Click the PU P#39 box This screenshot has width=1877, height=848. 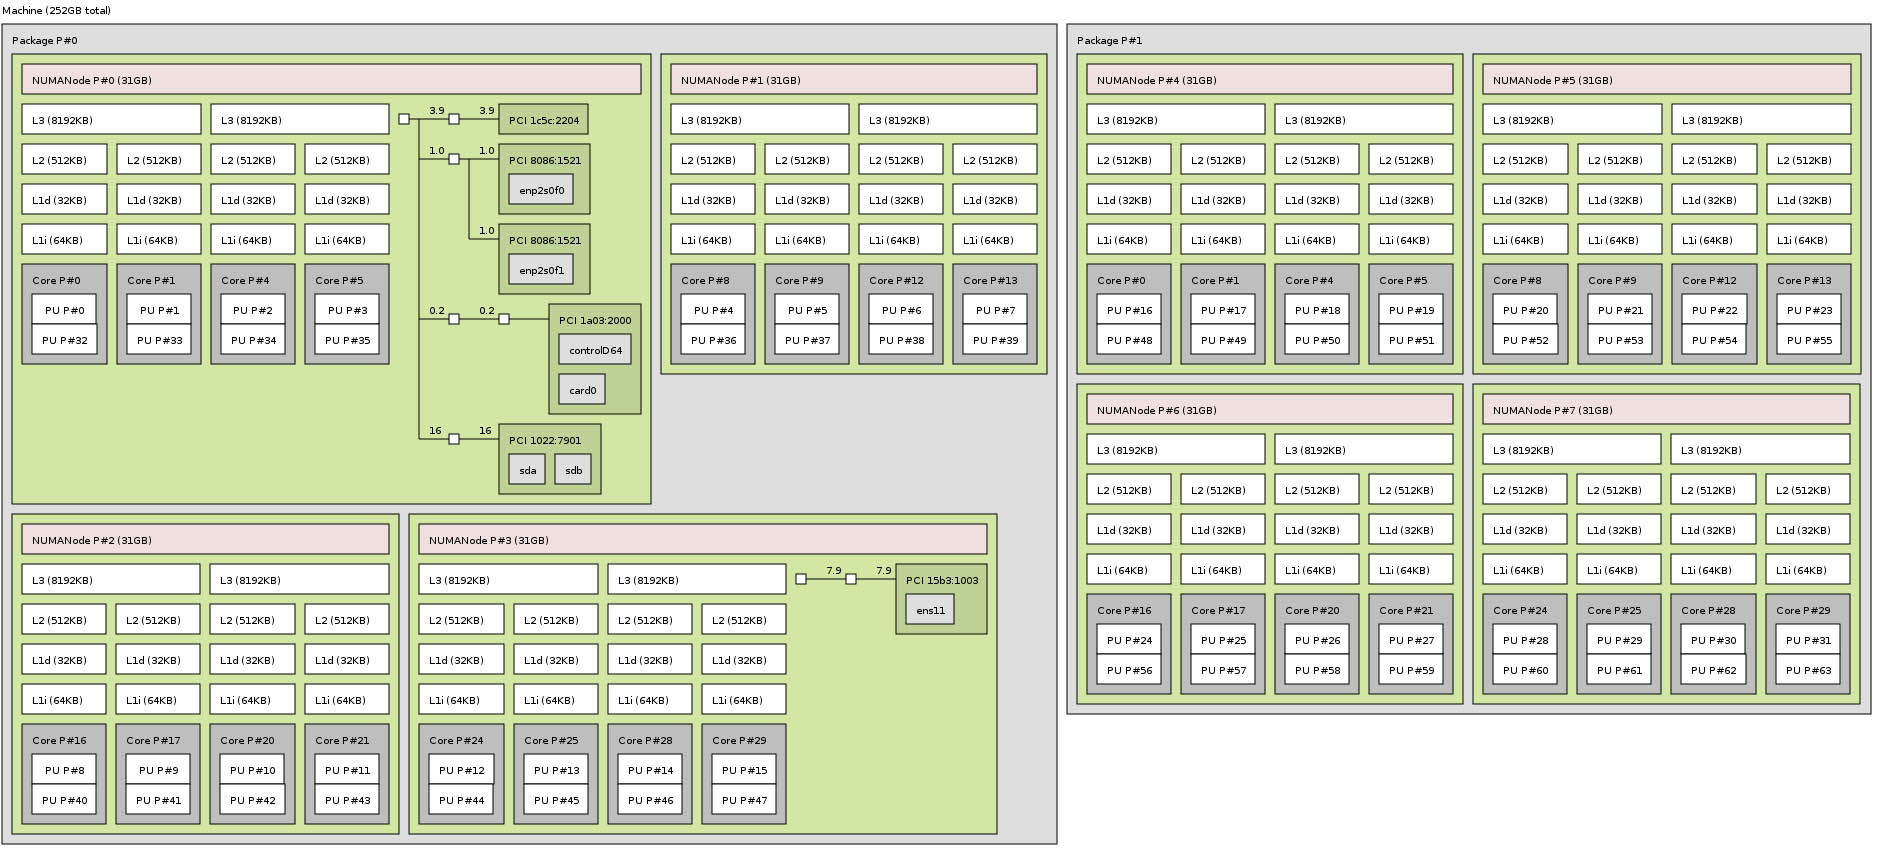point(995,340)
